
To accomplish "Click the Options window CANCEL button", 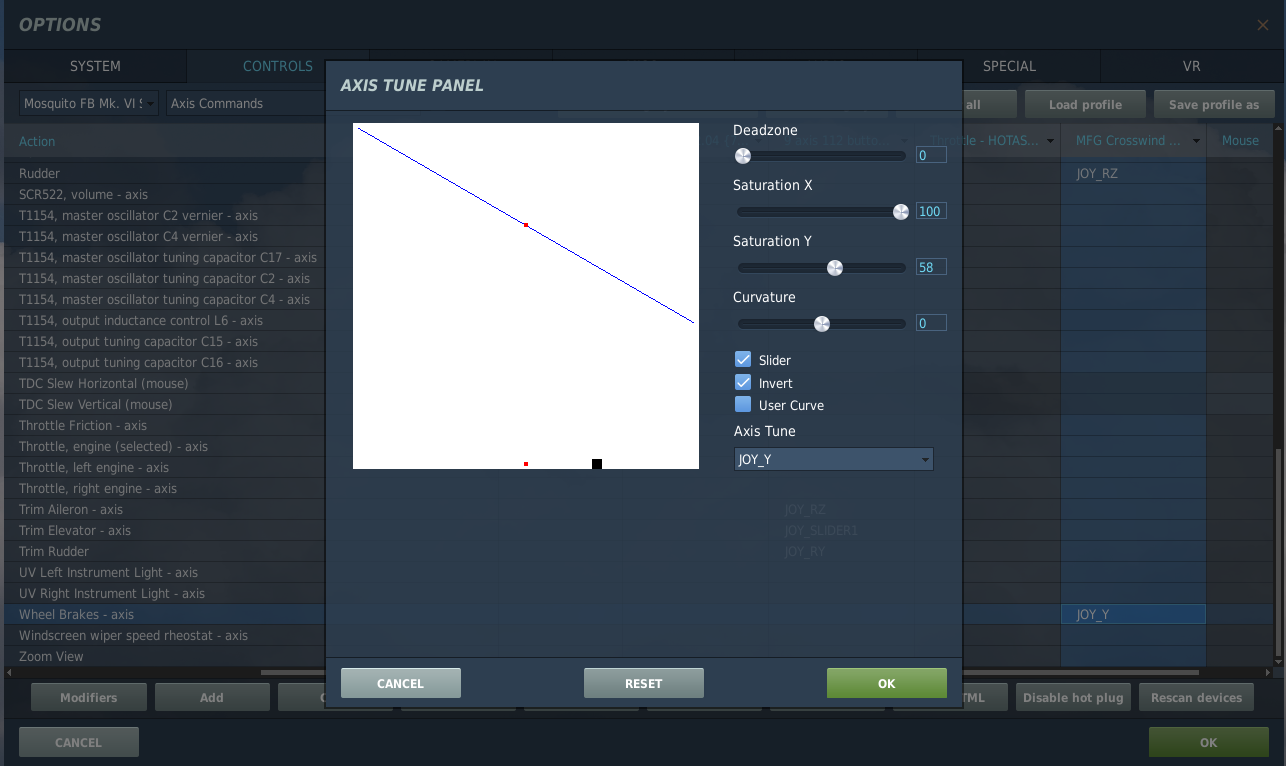I will 78,742.
